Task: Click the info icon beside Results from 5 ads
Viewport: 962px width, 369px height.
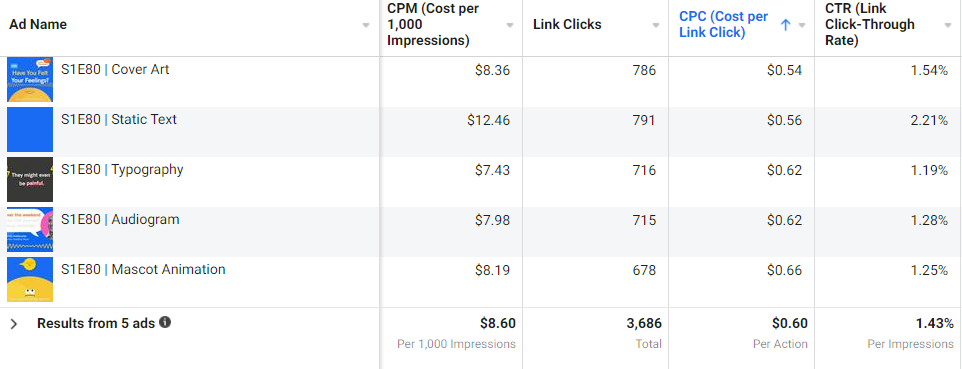Action: click(165, 322)
